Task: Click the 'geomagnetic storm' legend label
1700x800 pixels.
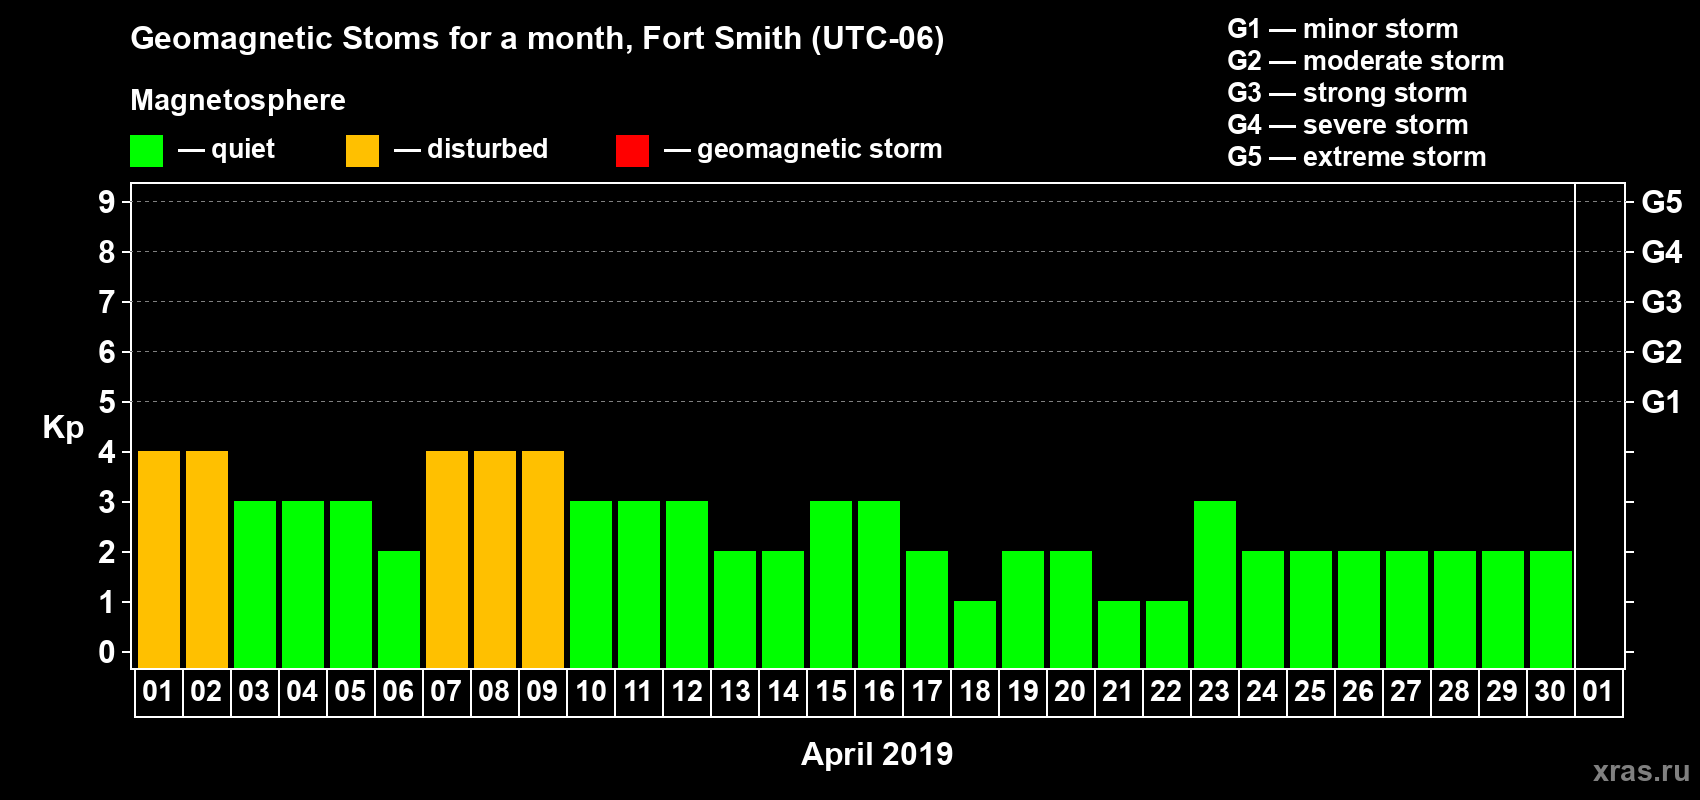Action: tap(819, 149)
